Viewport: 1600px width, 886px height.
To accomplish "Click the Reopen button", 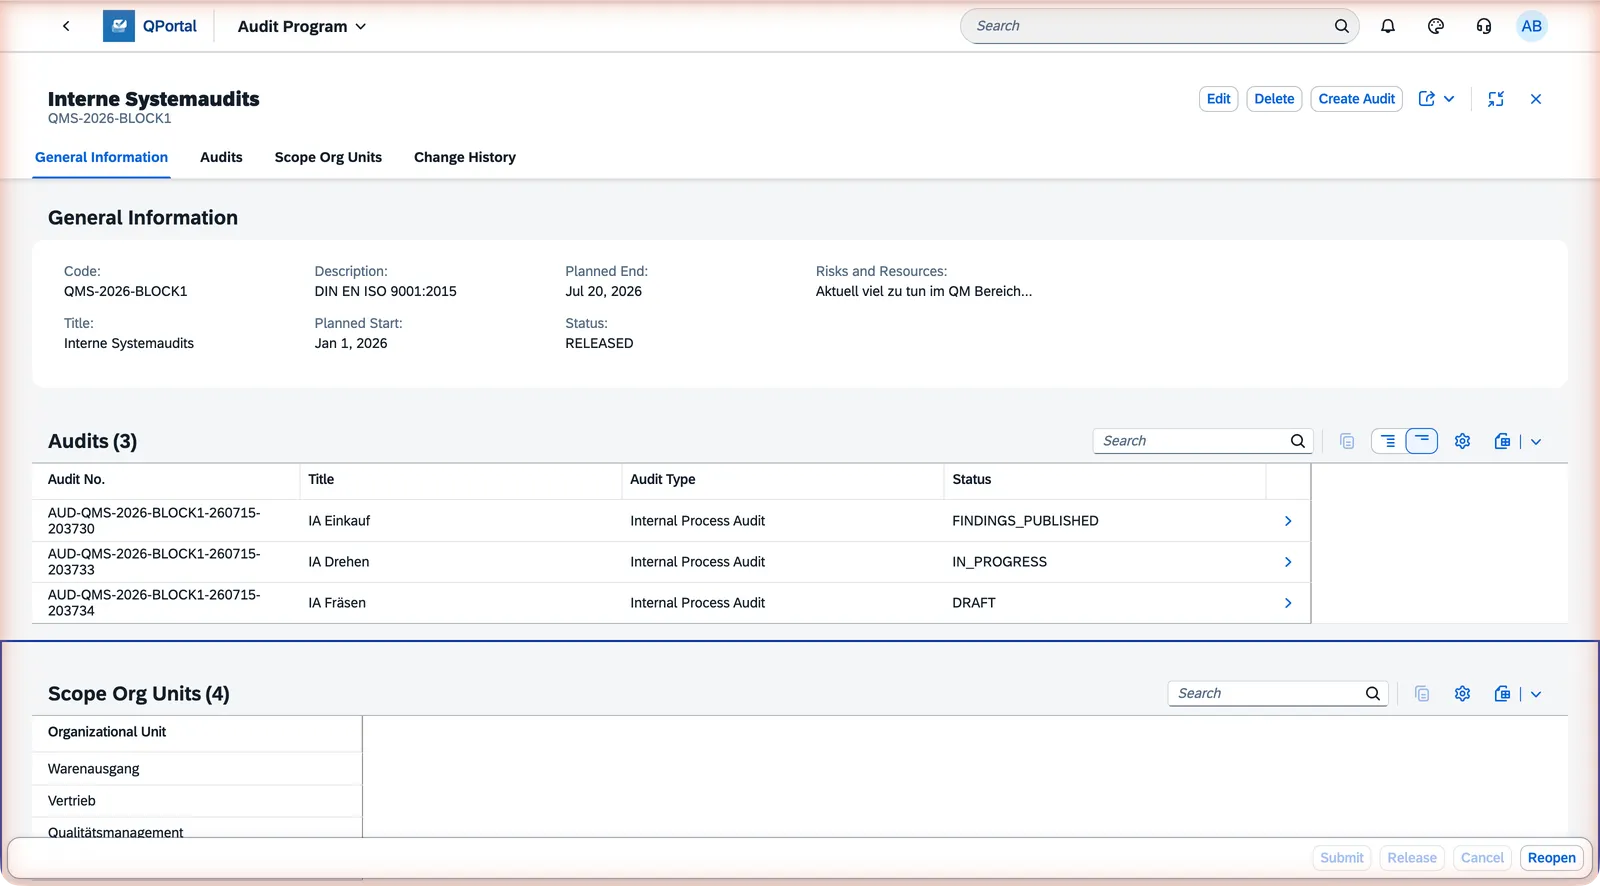I will tap(1551, 858).
